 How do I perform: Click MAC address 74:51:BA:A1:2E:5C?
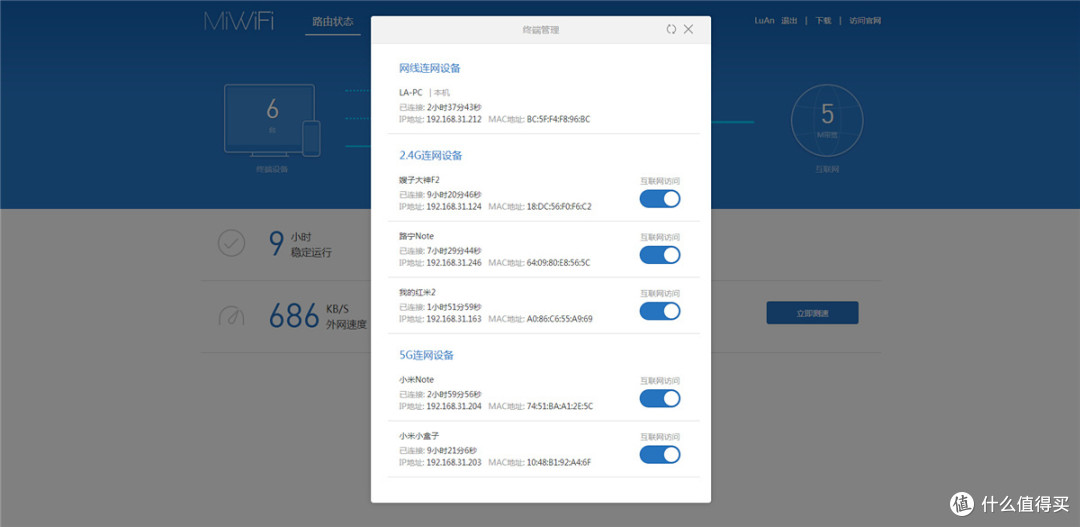(559, 406)
